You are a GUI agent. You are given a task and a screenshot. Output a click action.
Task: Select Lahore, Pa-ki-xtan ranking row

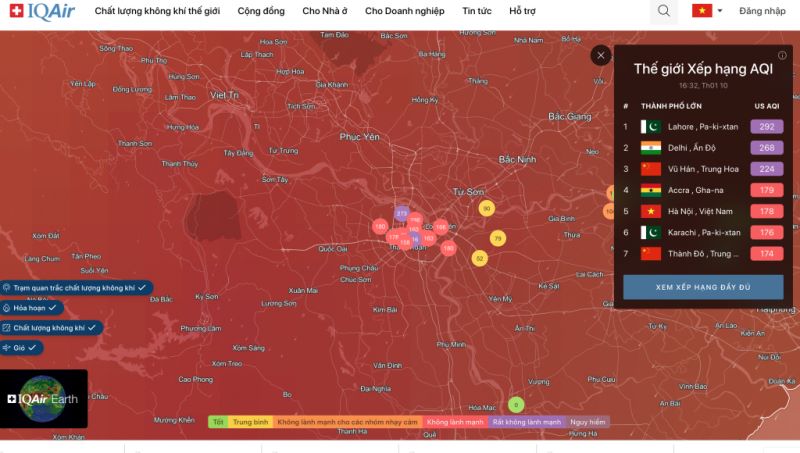click(703, 127)
